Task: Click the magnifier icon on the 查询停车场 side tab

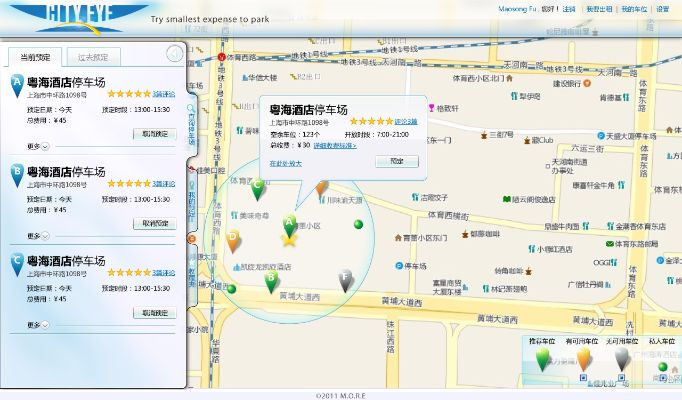Action: pyautogui.click(x=191, y=108)
